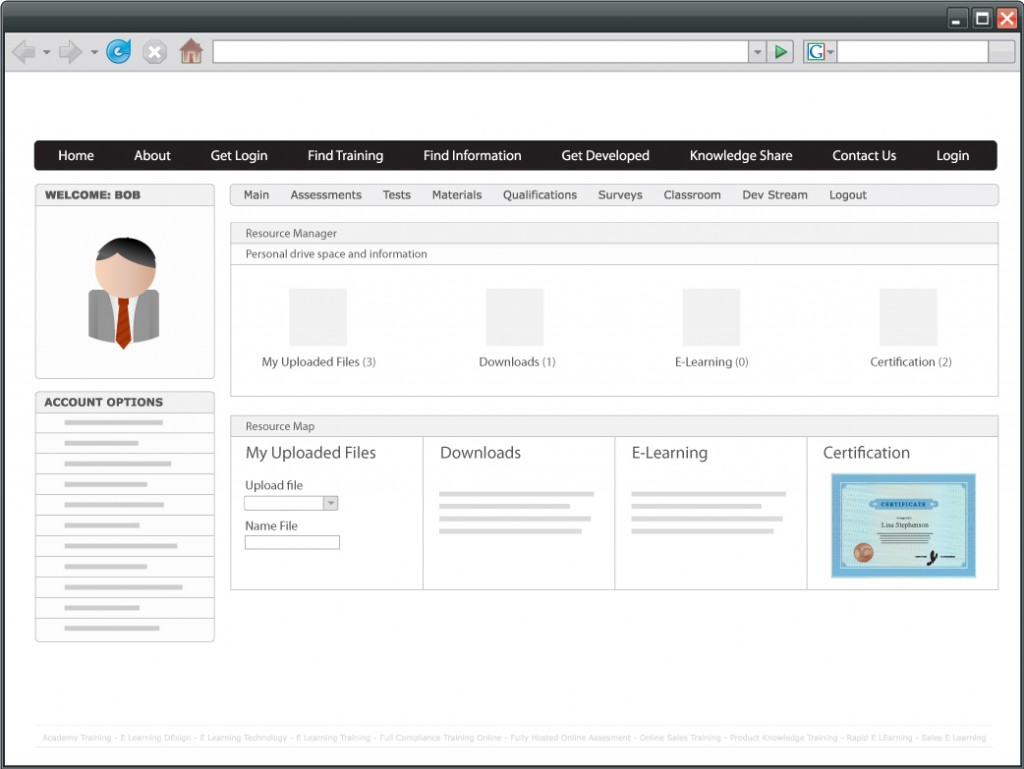Click the Logout link
1024x769 pixels.
(x=848, y=195)
